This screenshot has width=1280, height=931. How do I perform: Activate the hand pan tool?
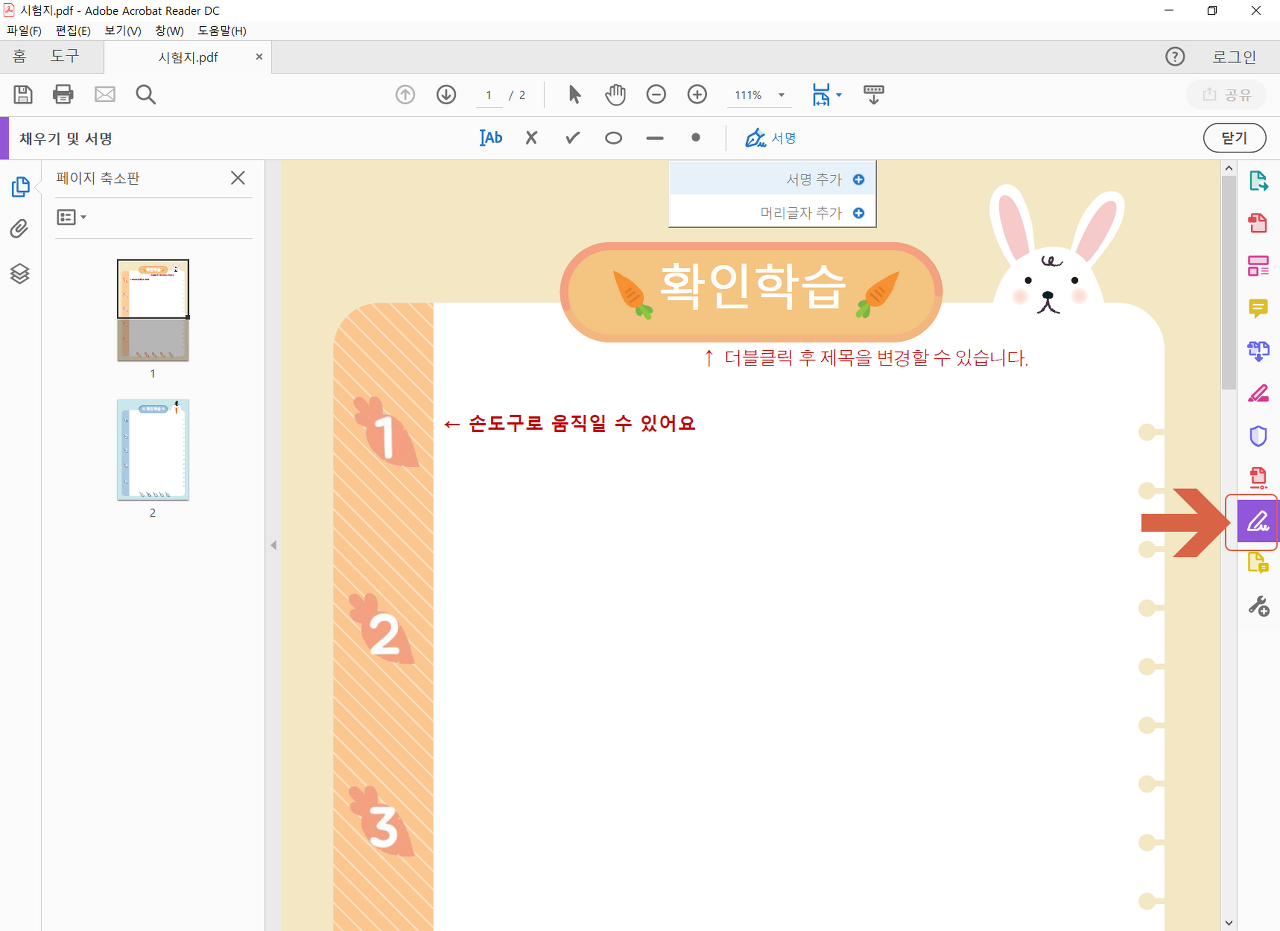tap(615, 95)
